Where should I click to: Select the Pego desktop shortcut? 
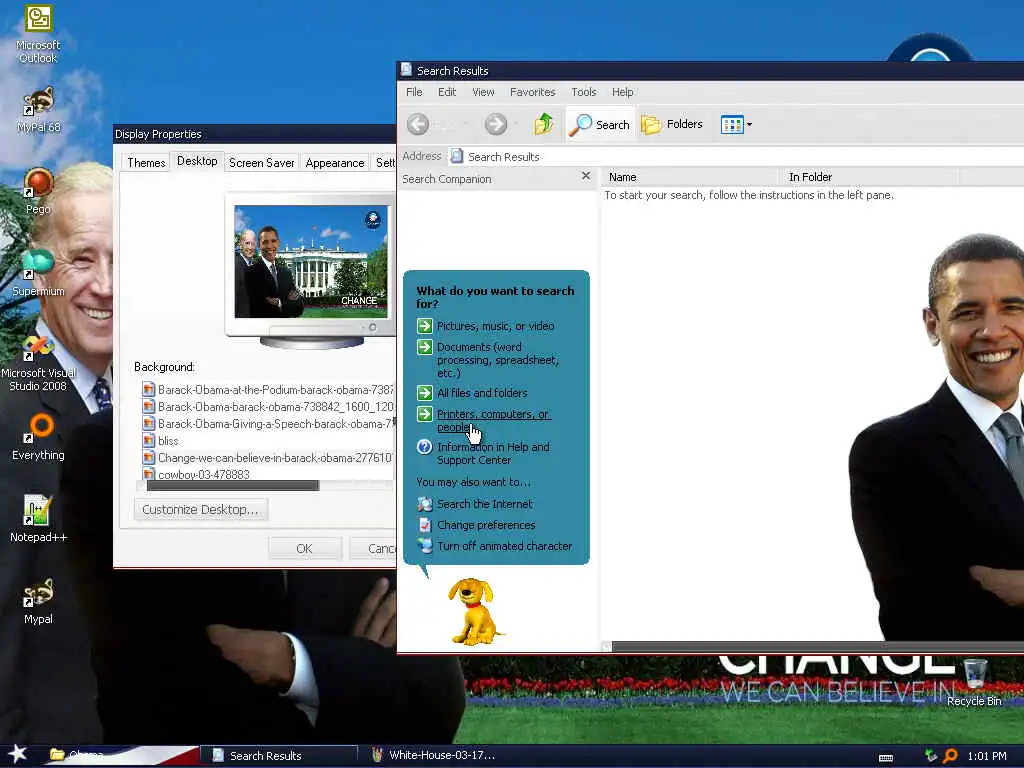coord(38,191)
